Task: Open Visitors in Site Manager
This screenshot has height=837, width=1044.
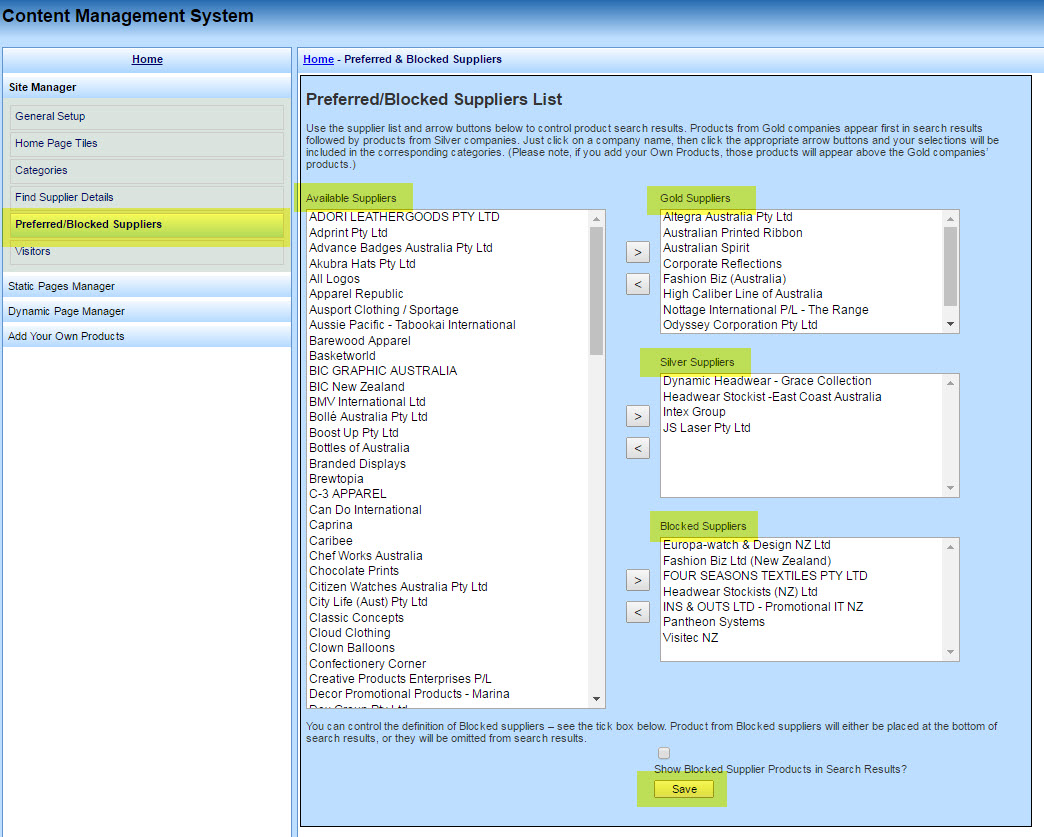Action: pos(146,252)
